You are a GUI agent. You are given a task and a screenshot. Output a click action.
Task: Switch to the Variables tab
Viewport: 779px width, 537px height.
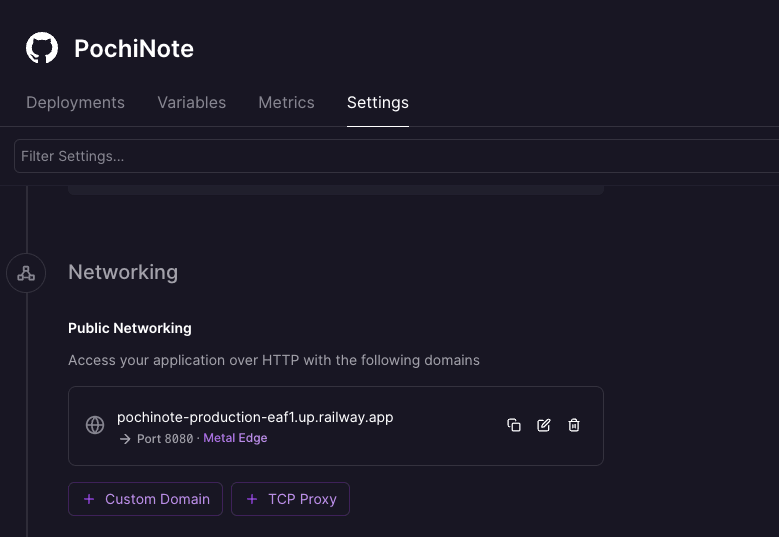[192, 102]
